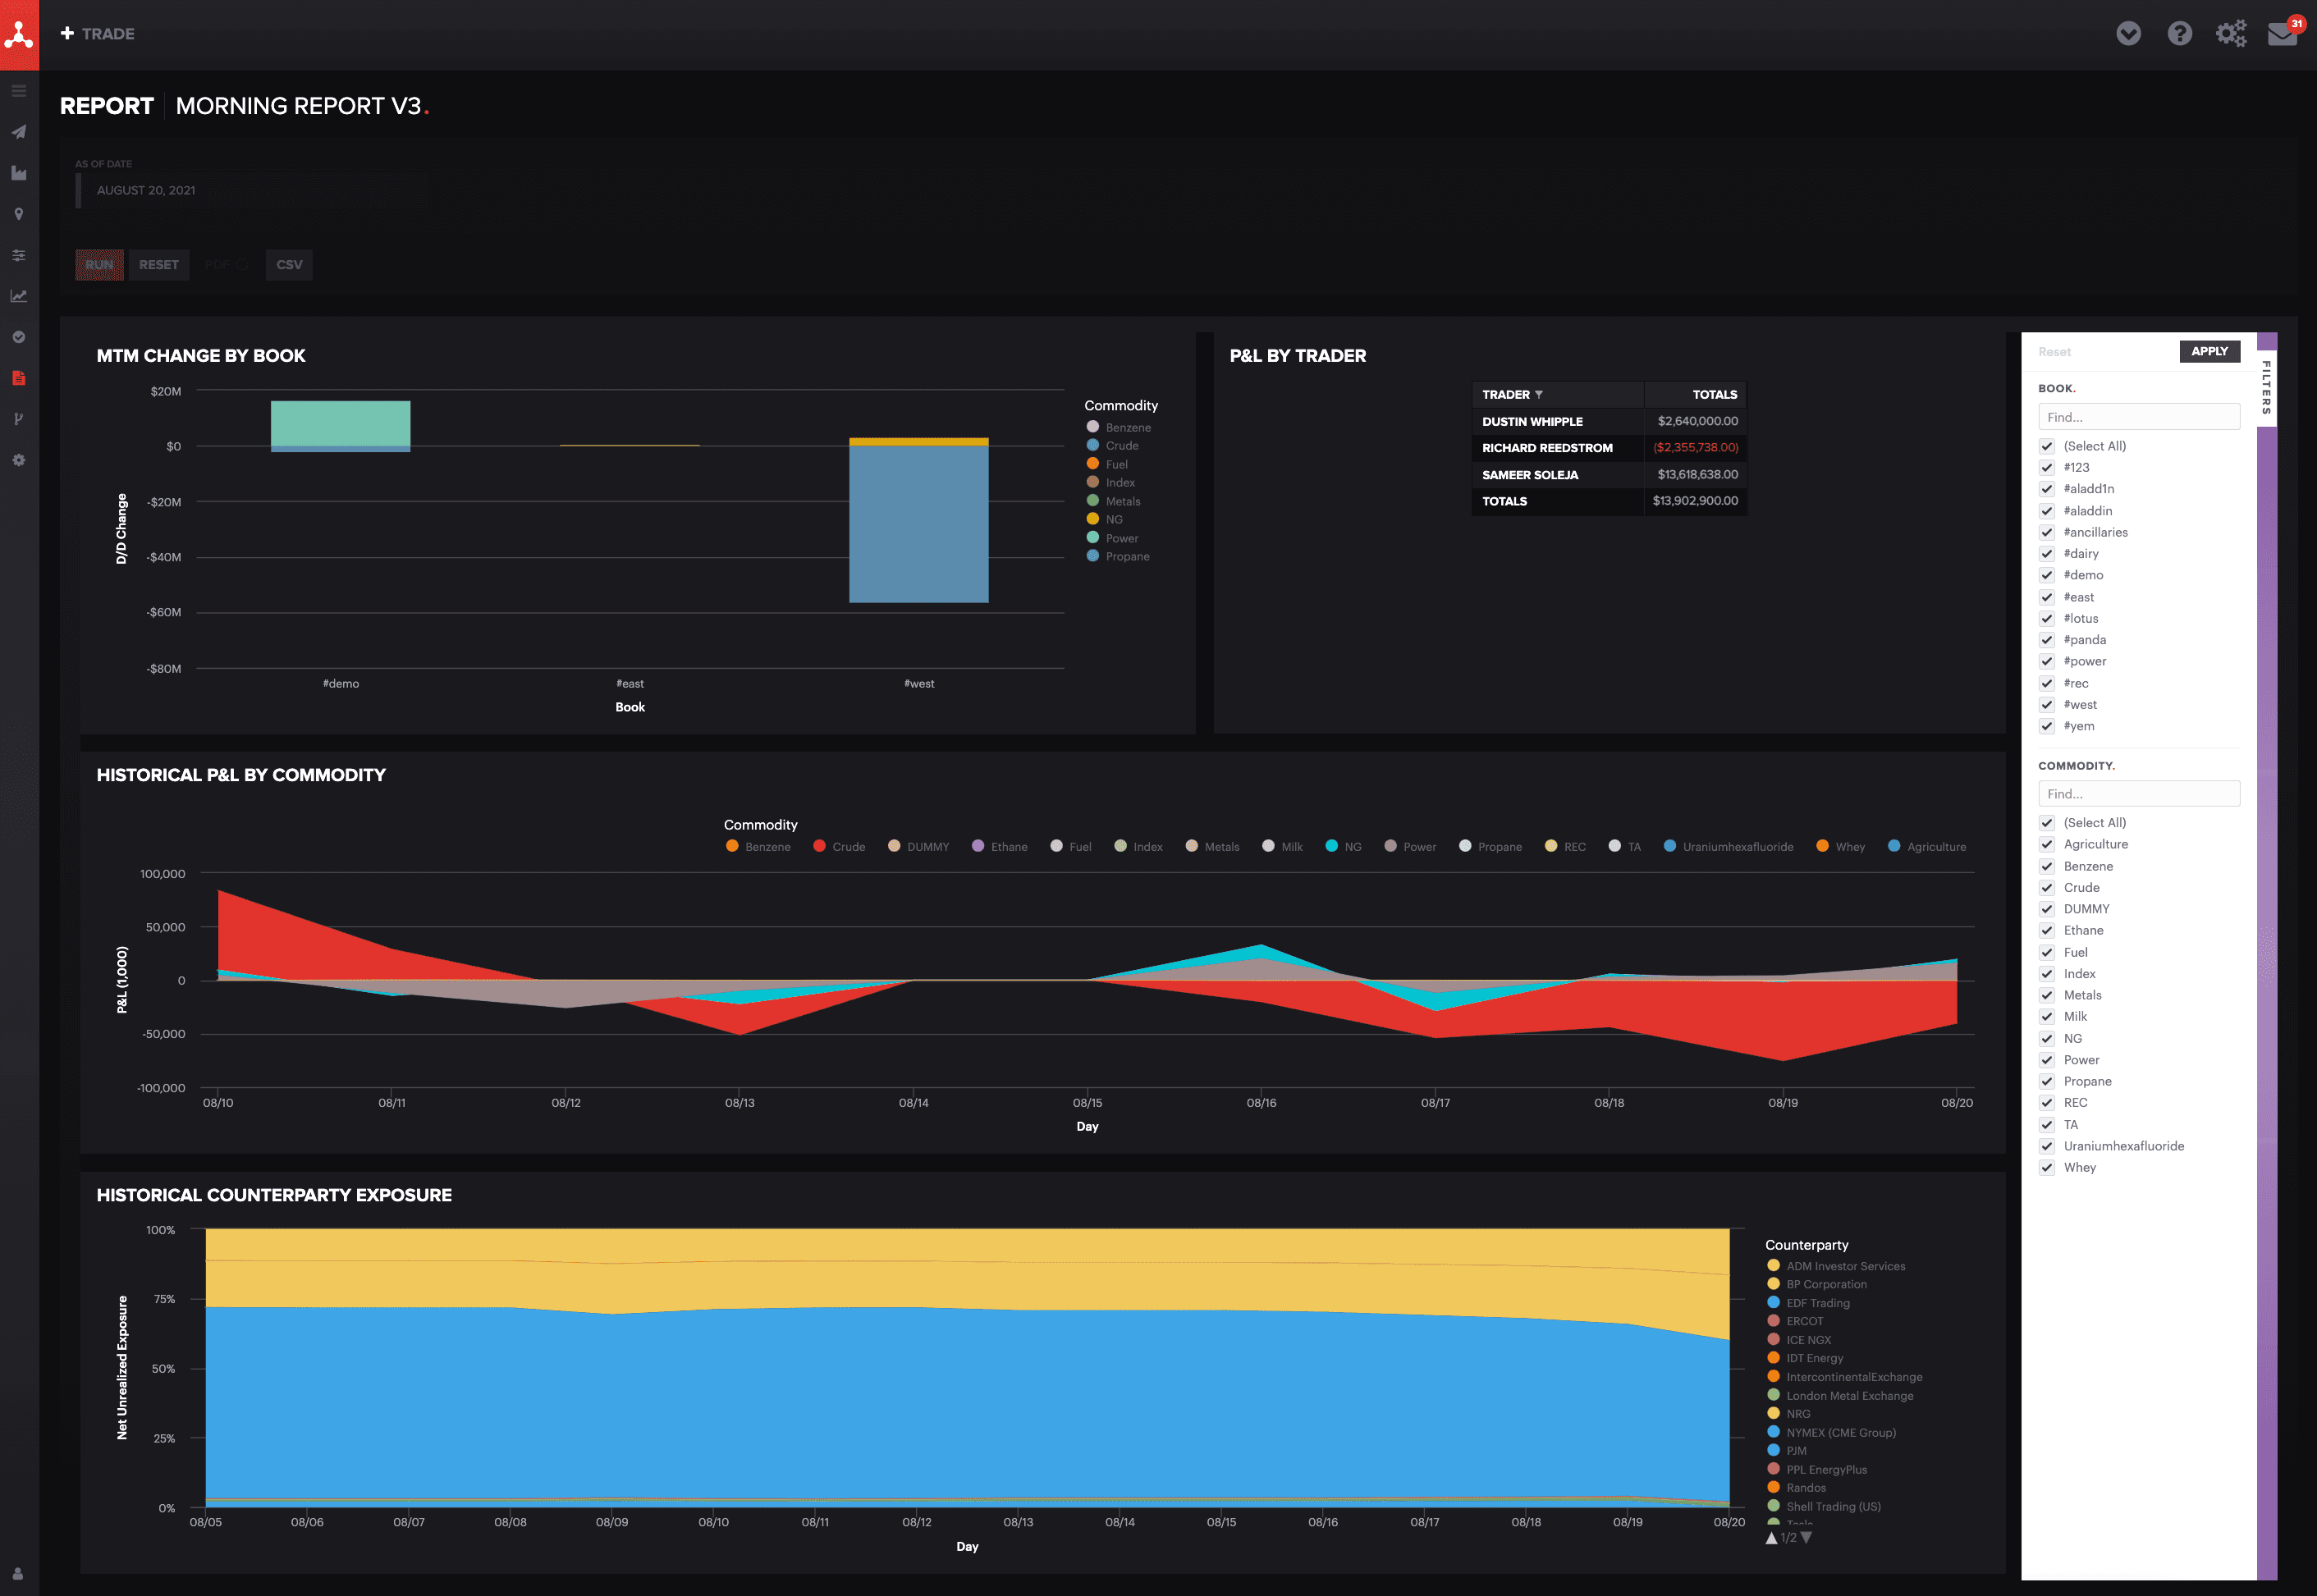
Task: Open the mail inbox with 31 badge
Action: [x=2281, y=34]
